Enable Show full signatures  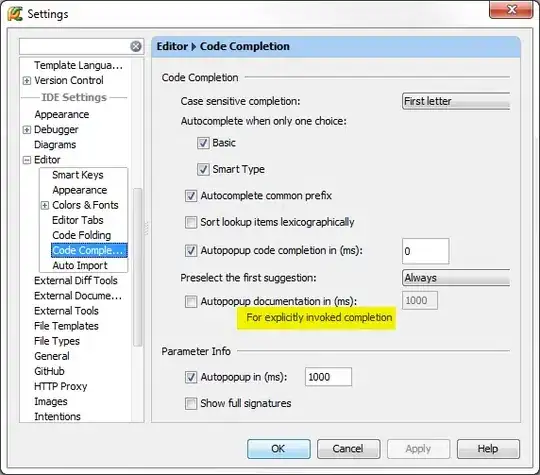(191, 403)
